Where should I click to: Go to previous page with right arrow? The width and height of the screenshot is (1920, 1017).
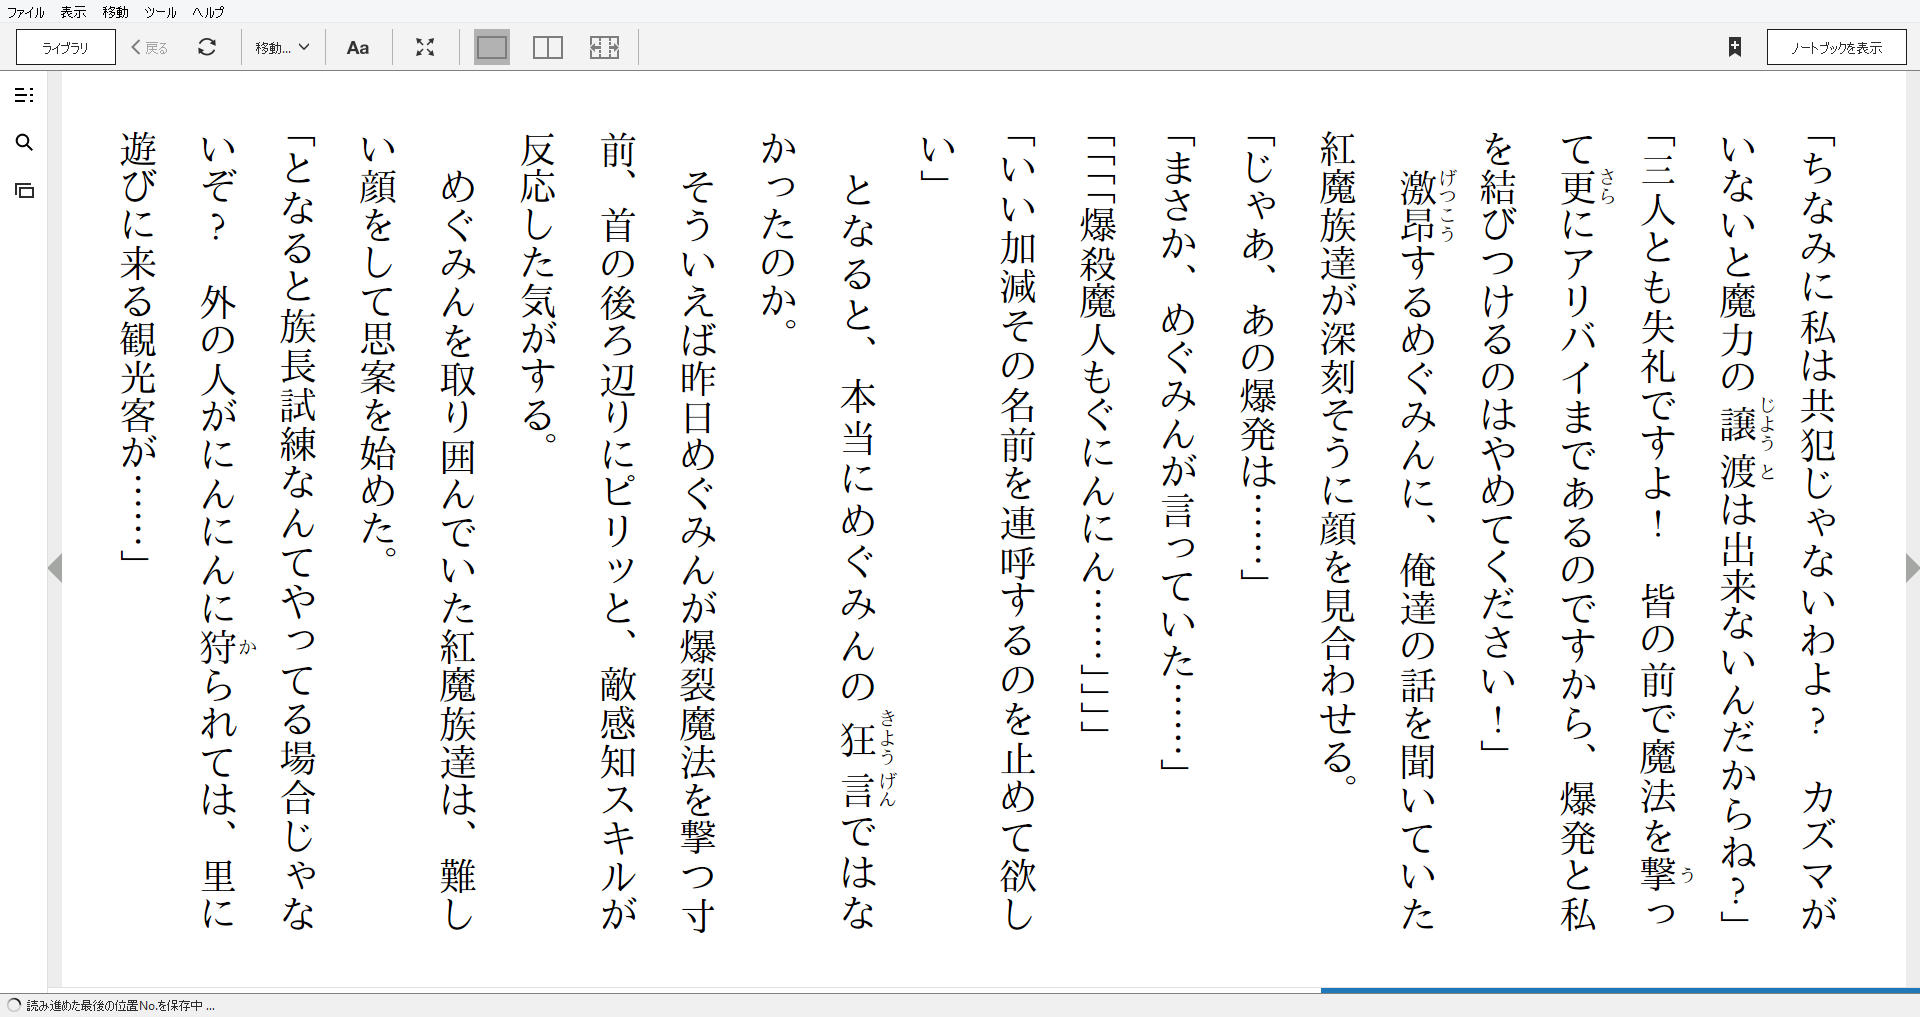pyautogui.click(x=1912, y=568)
